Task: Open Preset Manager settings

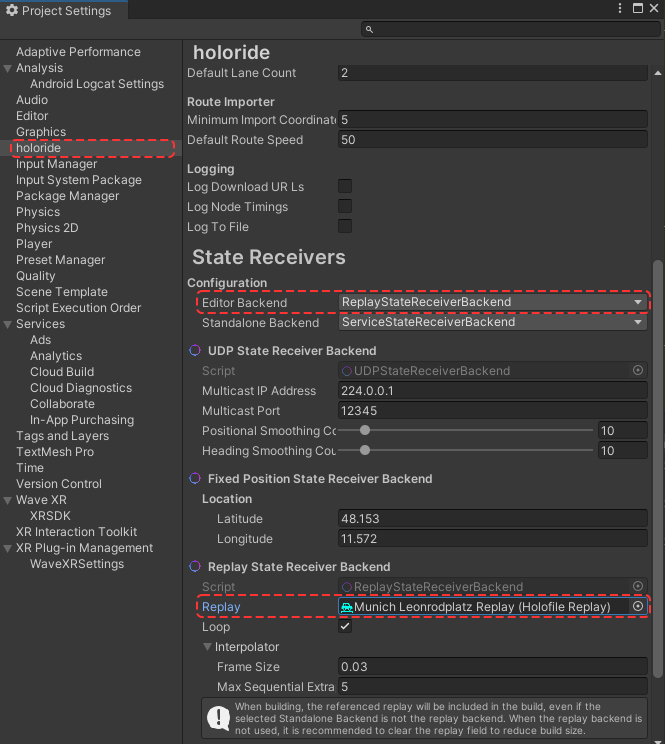Action: [60, 260]
